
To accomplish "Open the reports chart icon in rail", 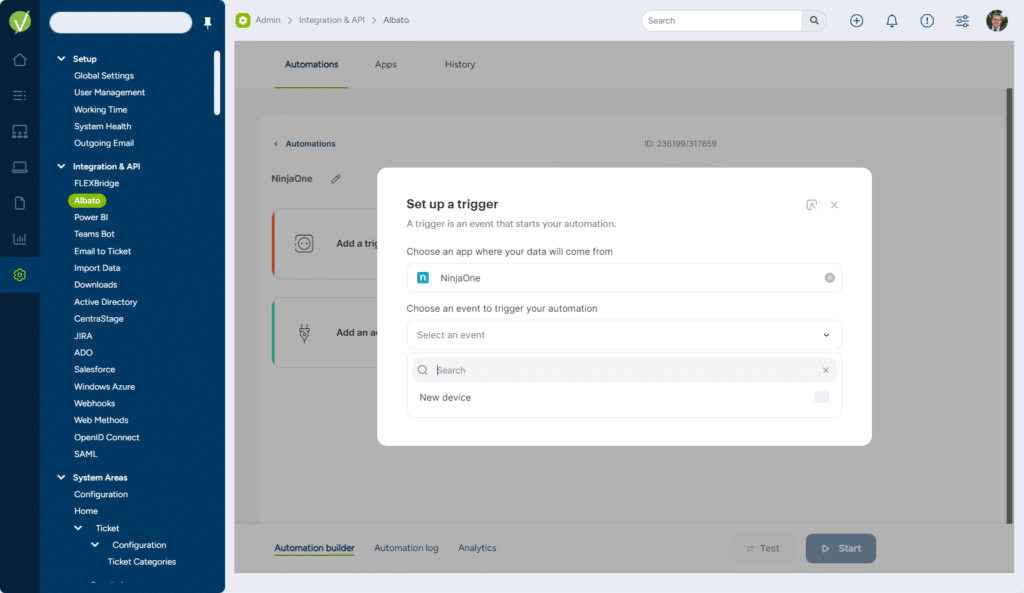I will [19, 239].
